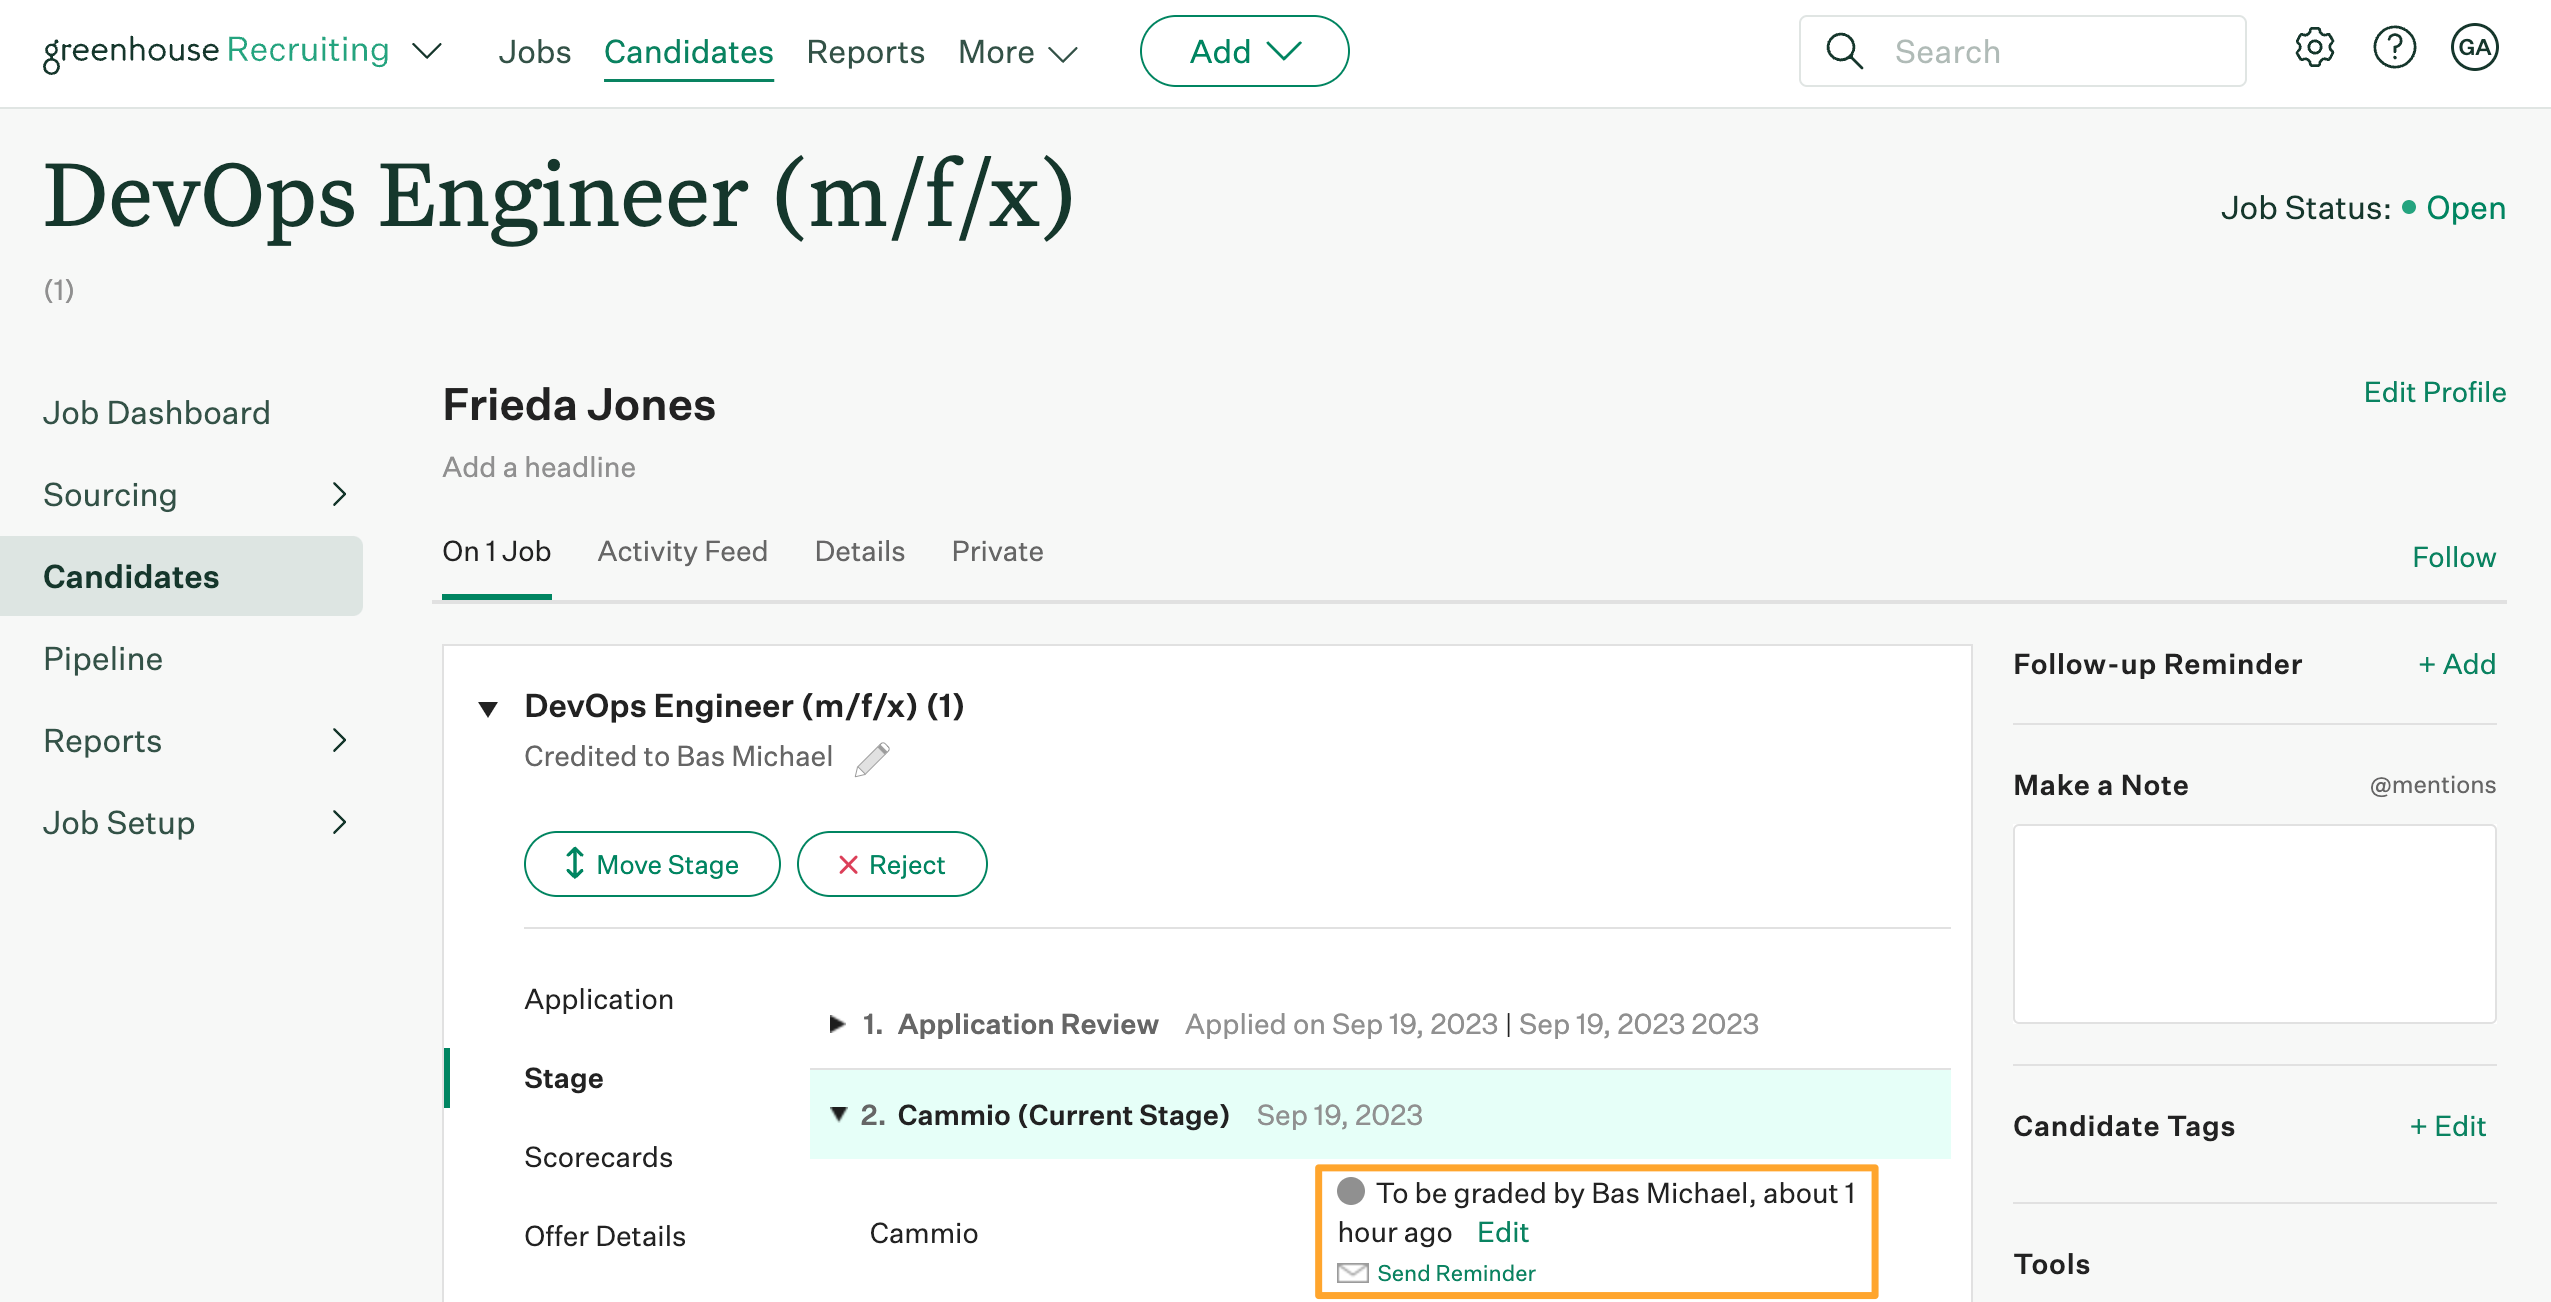Click the help question mark icon
Image resolution: width=2551 pixels, height=1302 pixels.
point(2395,50)
